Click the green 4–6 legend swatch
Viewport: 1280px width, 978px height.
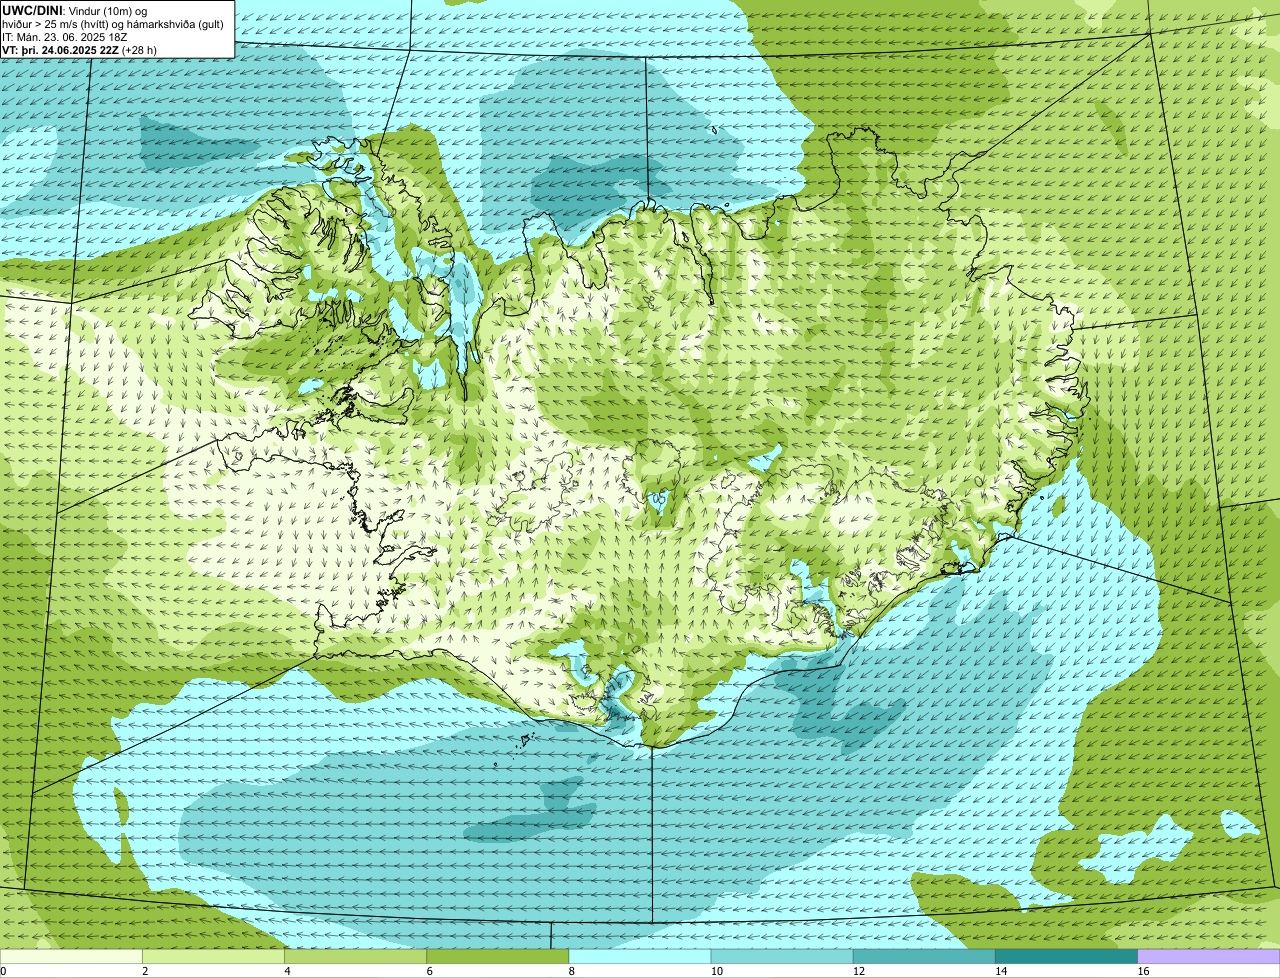click(355, 956)
